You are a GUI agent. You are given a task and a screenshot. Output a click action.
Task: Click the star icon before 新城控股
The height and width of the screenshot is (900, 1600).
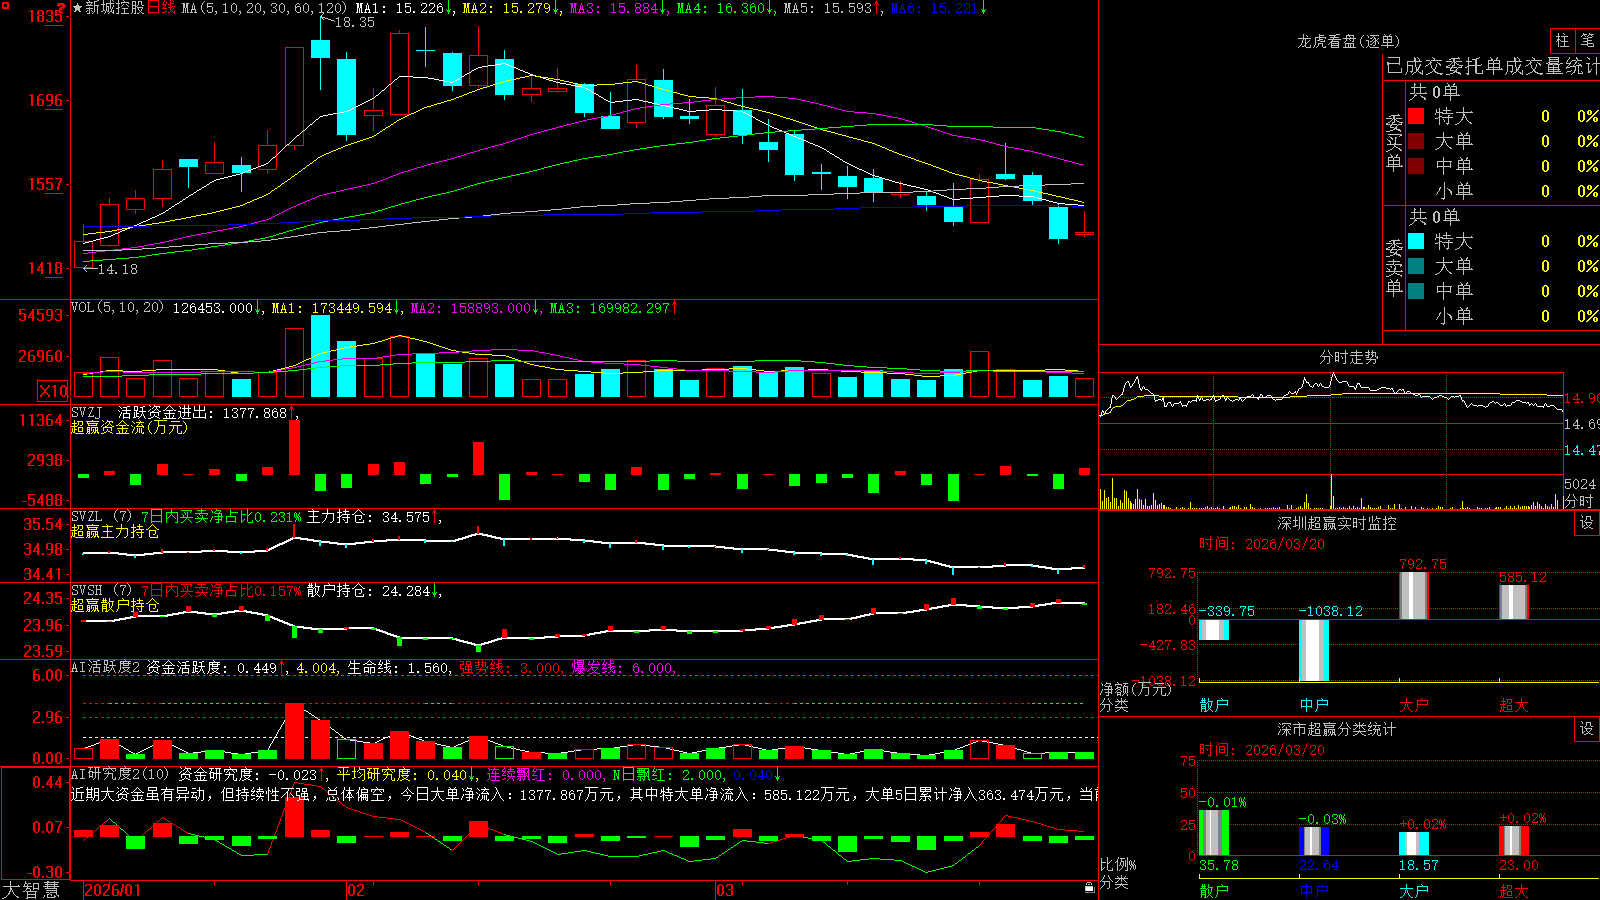[x=78, y=8]
